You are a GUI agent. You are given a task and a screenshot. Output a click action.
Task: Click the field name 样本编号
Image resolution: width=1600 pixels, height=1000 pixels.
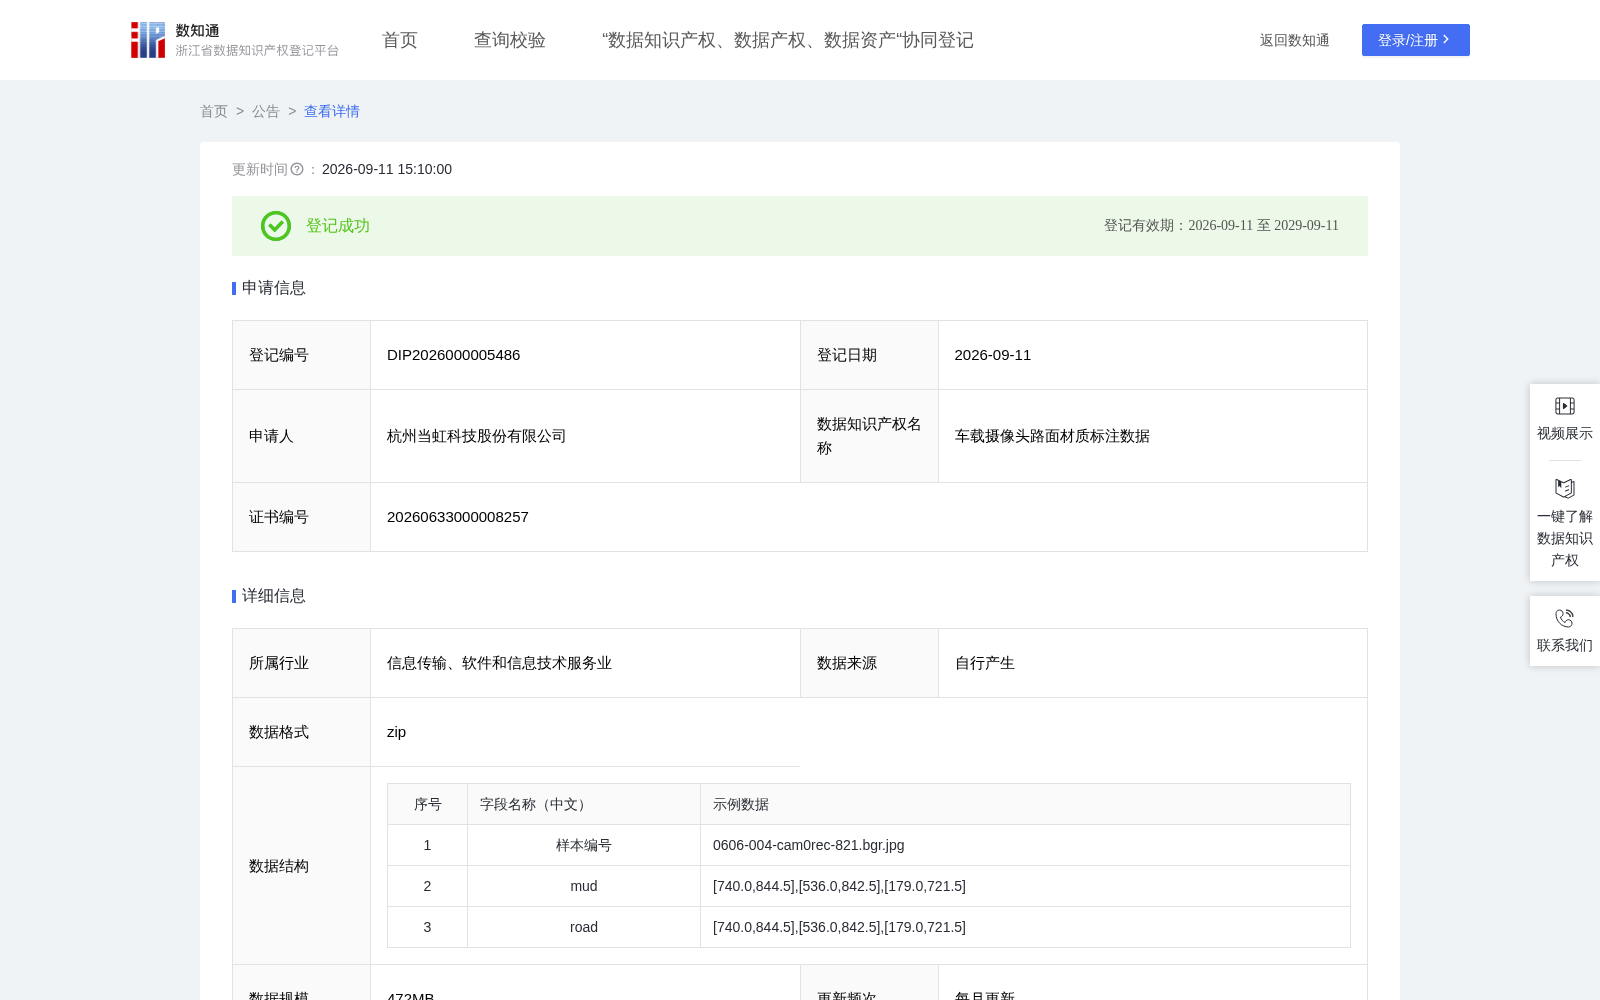(584, 845)
